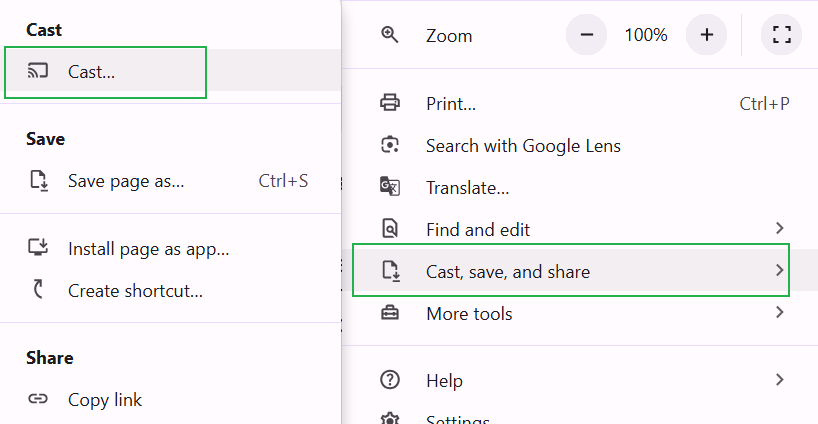Viewport: 818px width, 424px height.
Task: Click the Create shortcut icon
Action: point(38,291)
